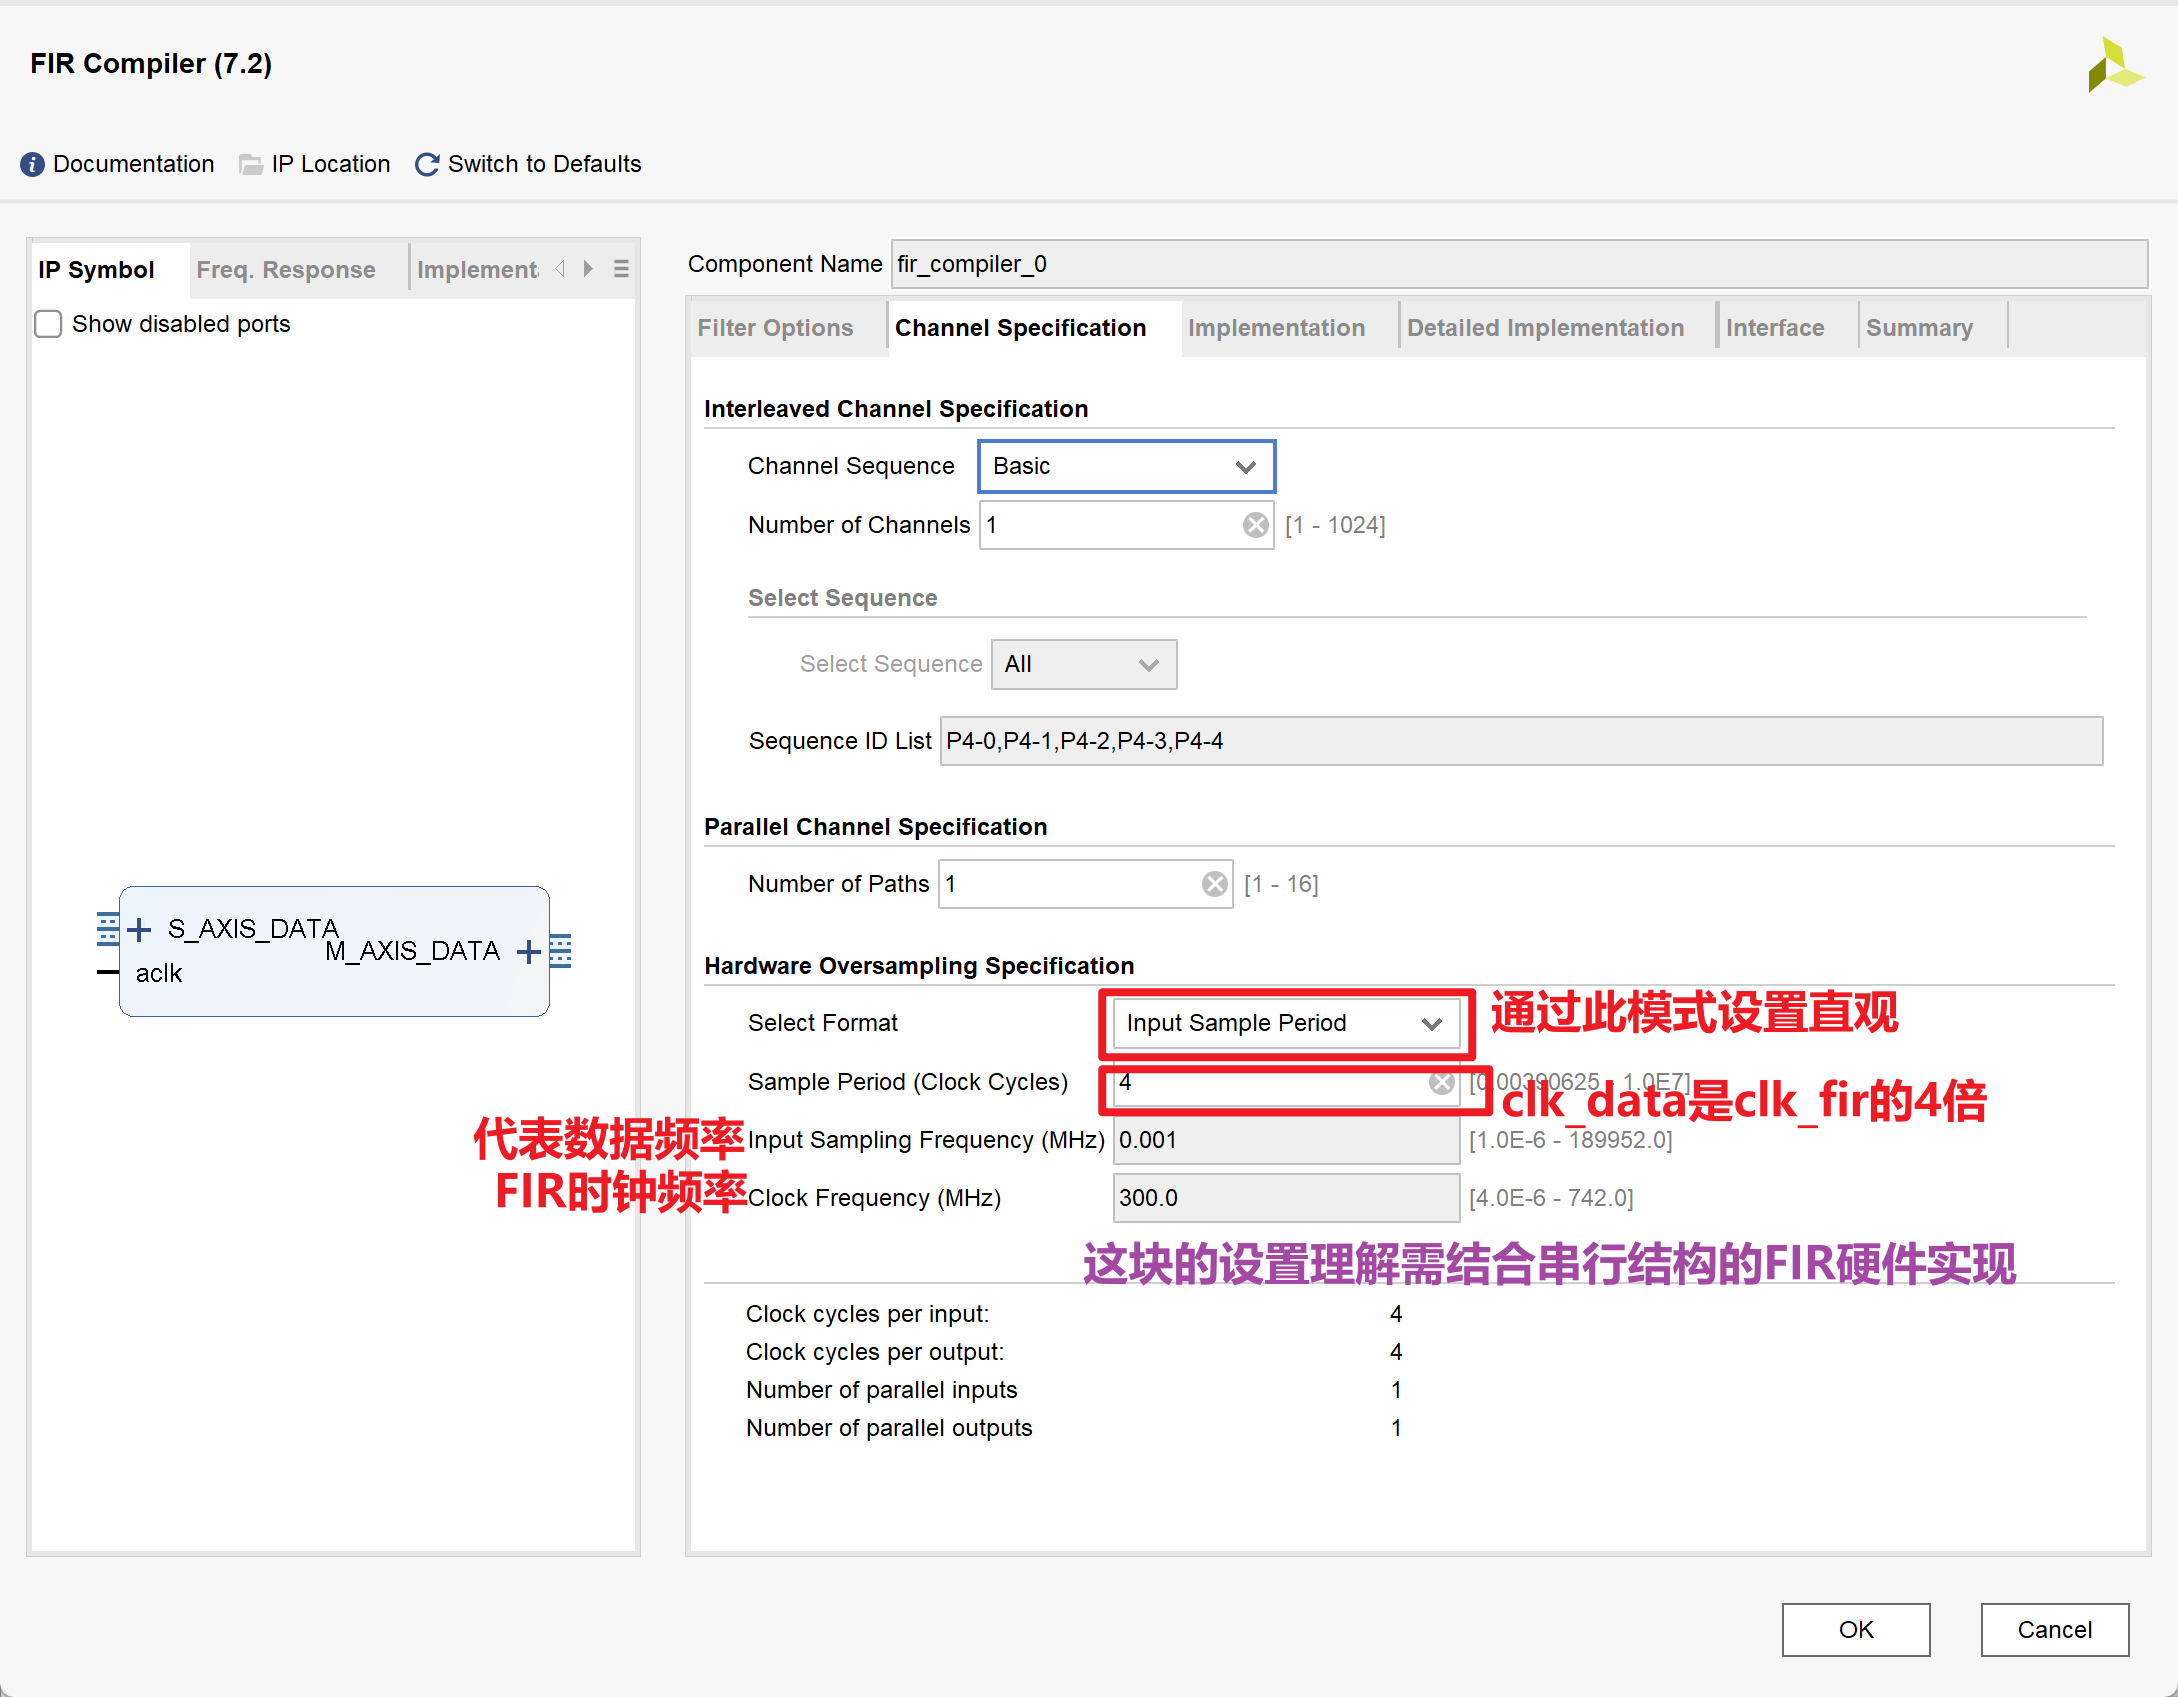Open the Documentation info icon
The height and width of the screenshot is (1697, 2178).
pyautogui.click(x=32, y=164)
